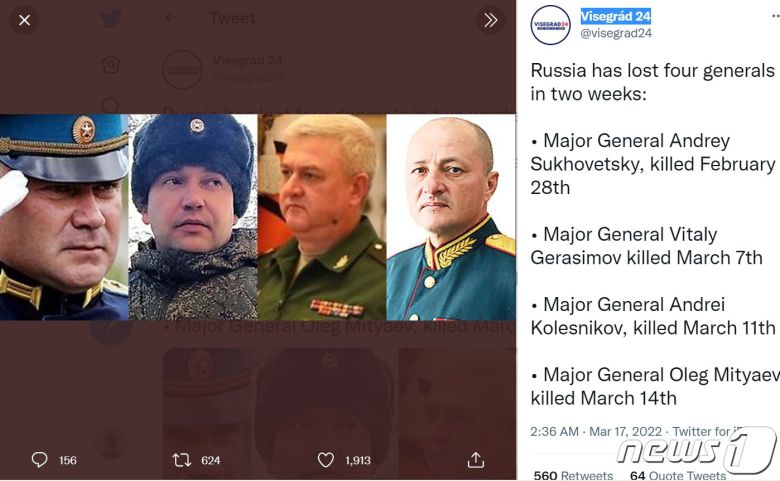This screenshot has height=481, width=780.
Task: Retweet using the icon showing 624
Action: [182, 460]
